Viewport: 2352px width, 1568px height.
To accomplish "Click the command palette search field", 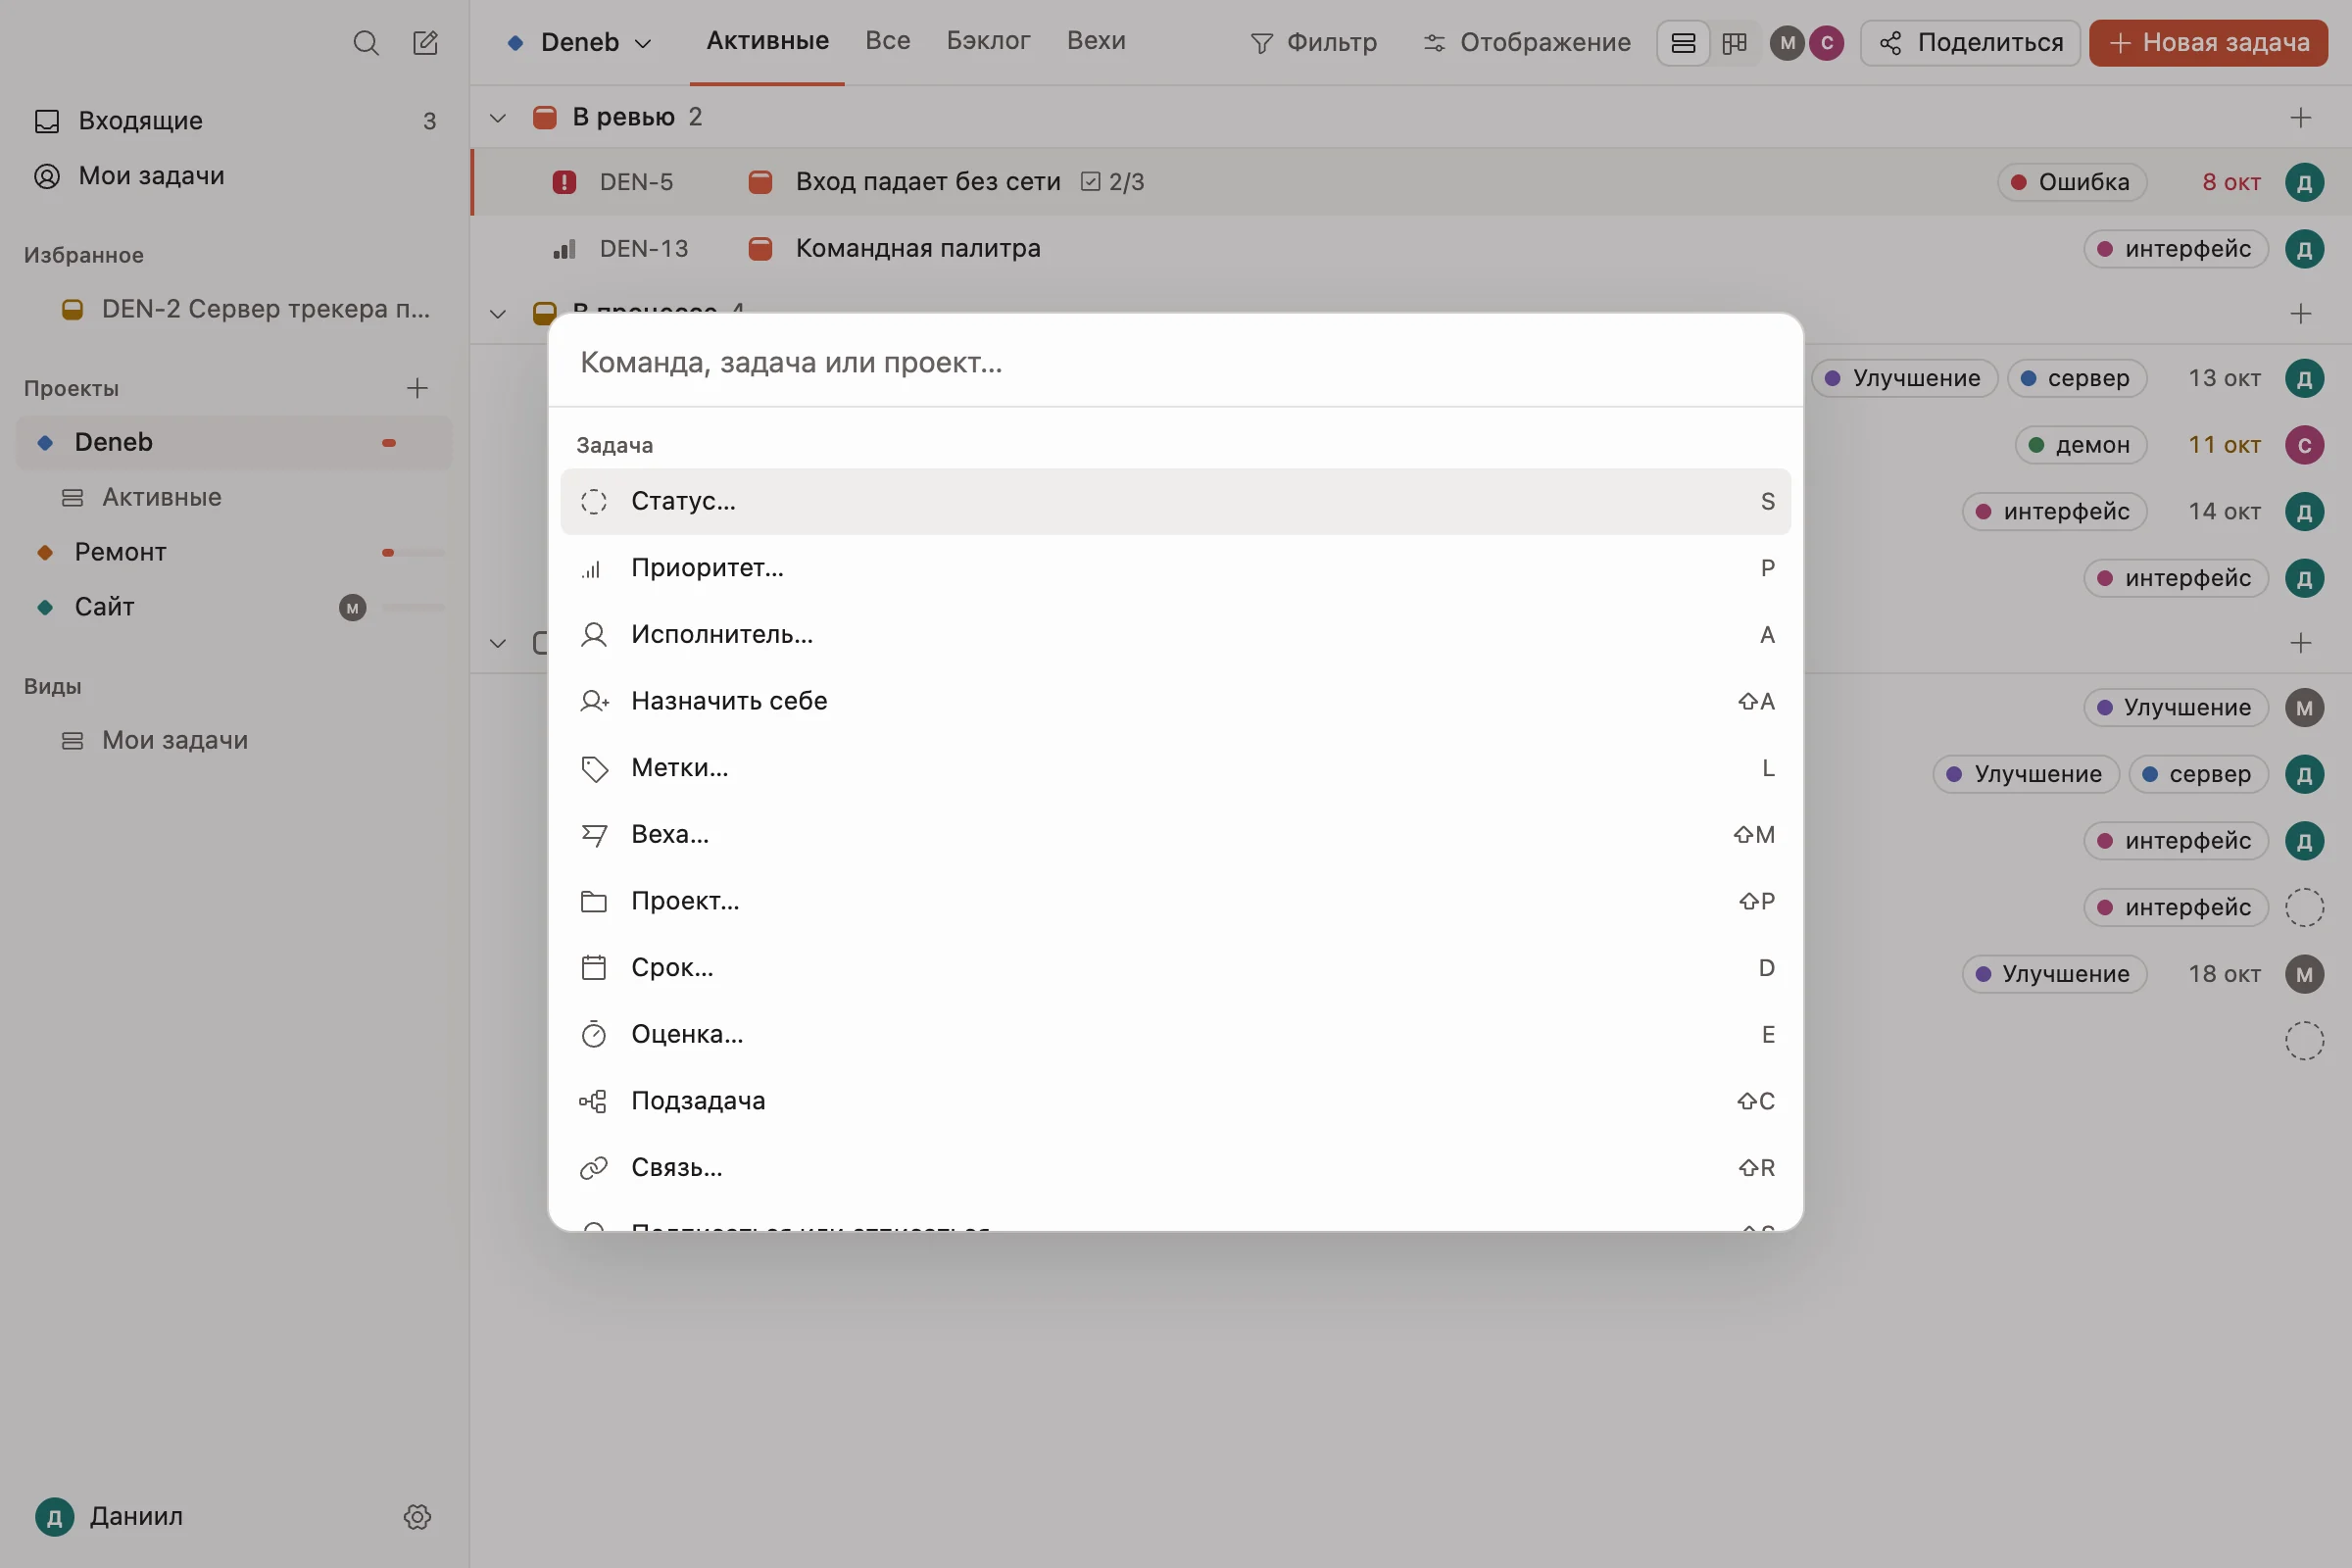I will click(x=1175, y=362).
